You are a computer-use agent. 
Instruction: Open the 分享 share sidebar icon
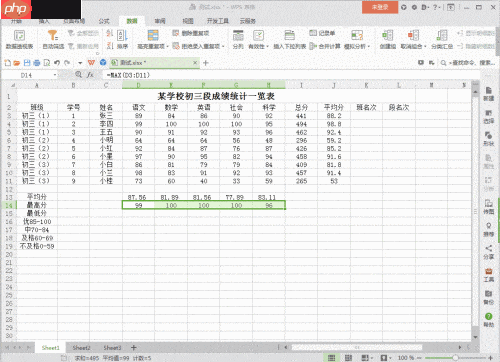tap(489, 252)
